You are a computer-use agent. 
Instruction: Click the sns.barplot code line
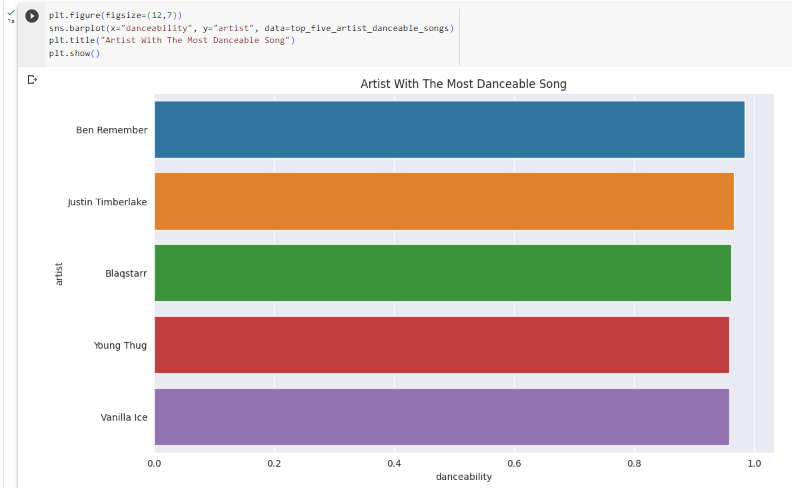pos(251,28)
